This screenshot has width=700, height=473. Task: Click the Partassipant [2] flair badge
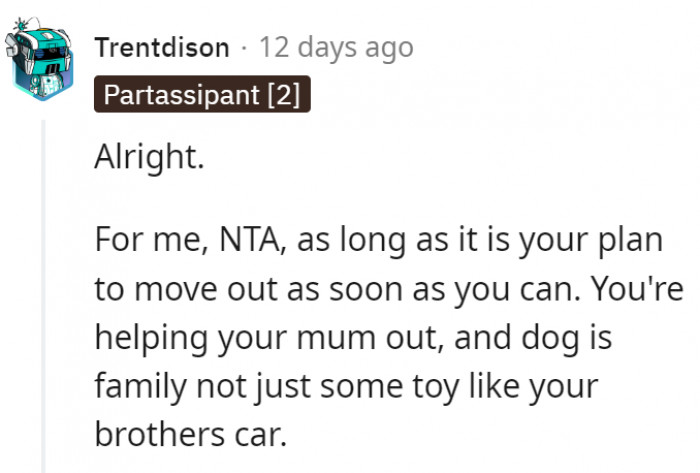203,95
